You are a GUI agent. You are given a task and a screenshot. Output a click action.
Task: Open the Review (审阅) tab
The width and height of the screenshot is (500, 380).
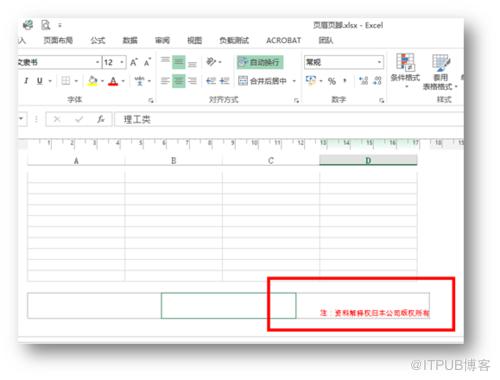[x=162, y=40]
